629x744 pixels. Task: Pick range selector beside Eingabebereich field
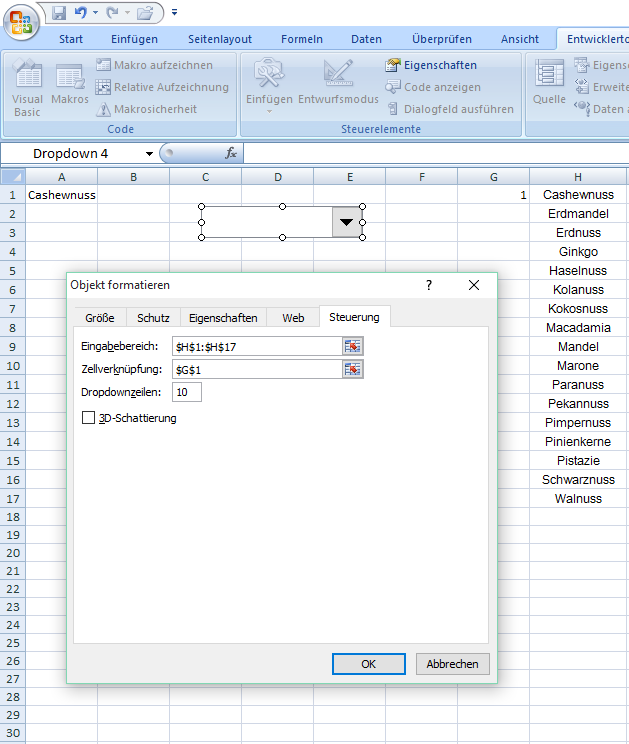352,346
